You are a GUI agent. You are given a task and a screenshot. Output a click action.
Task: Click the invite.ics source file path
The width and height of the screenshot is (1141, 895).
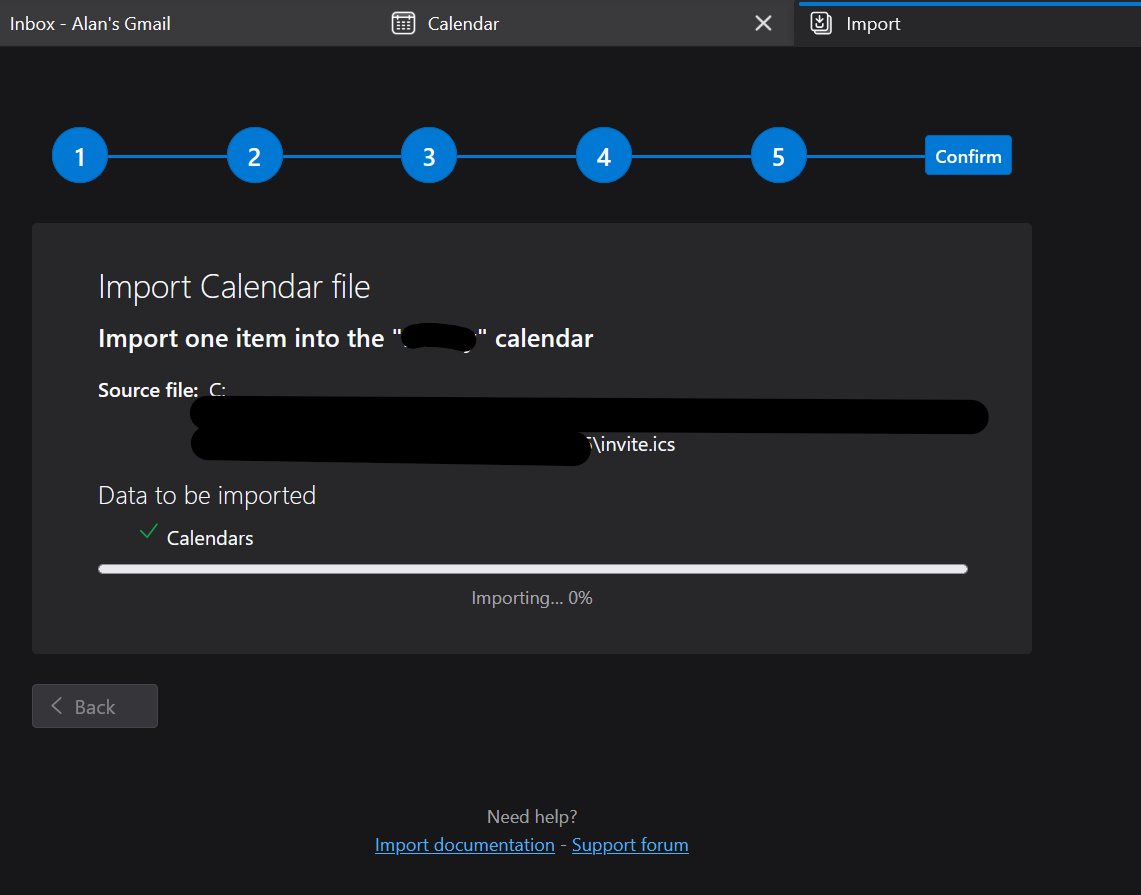(633, 445)
